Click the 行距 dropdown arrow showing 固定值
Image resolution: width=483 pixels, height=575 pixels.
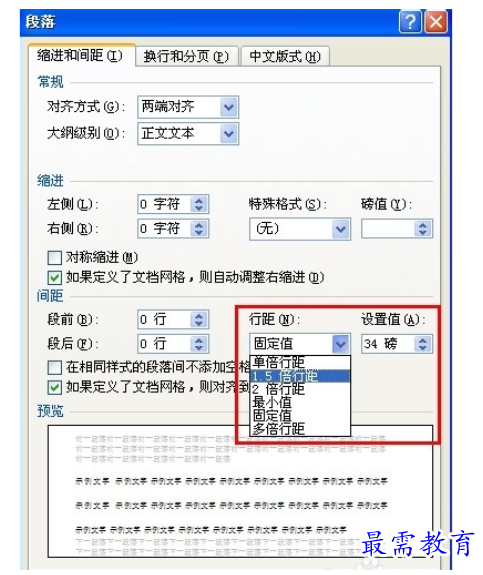(341, 344)
